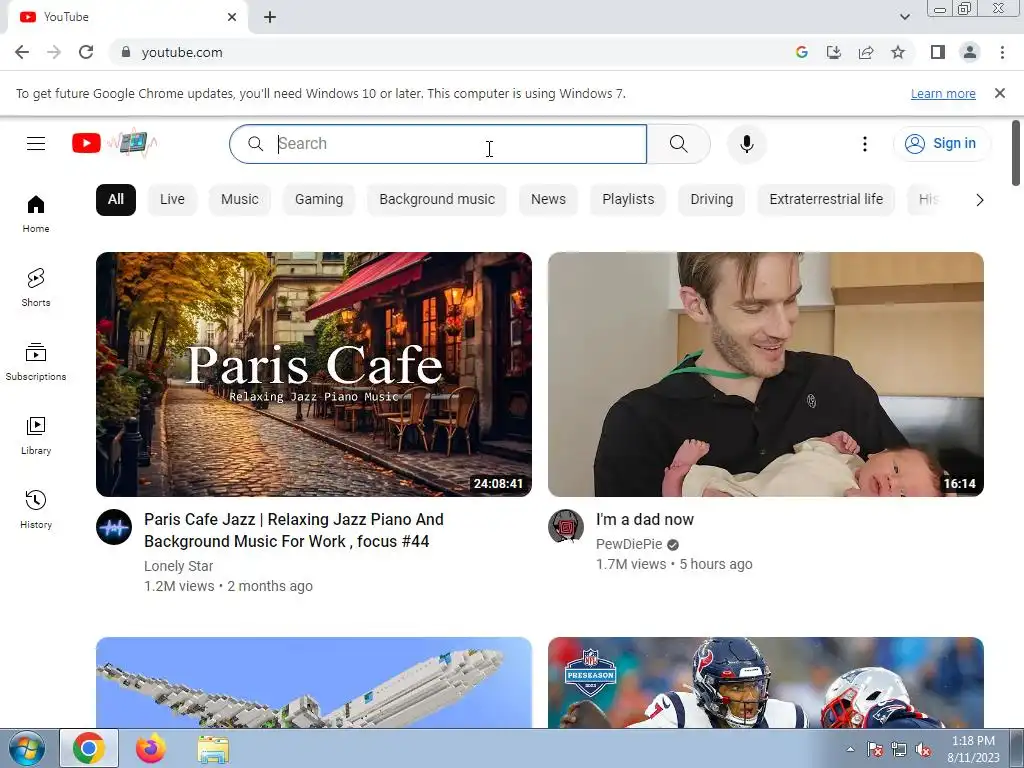Open the YouTube hamburger guide menu
This screenshot has width=1024, height=768.
(36, 144)
